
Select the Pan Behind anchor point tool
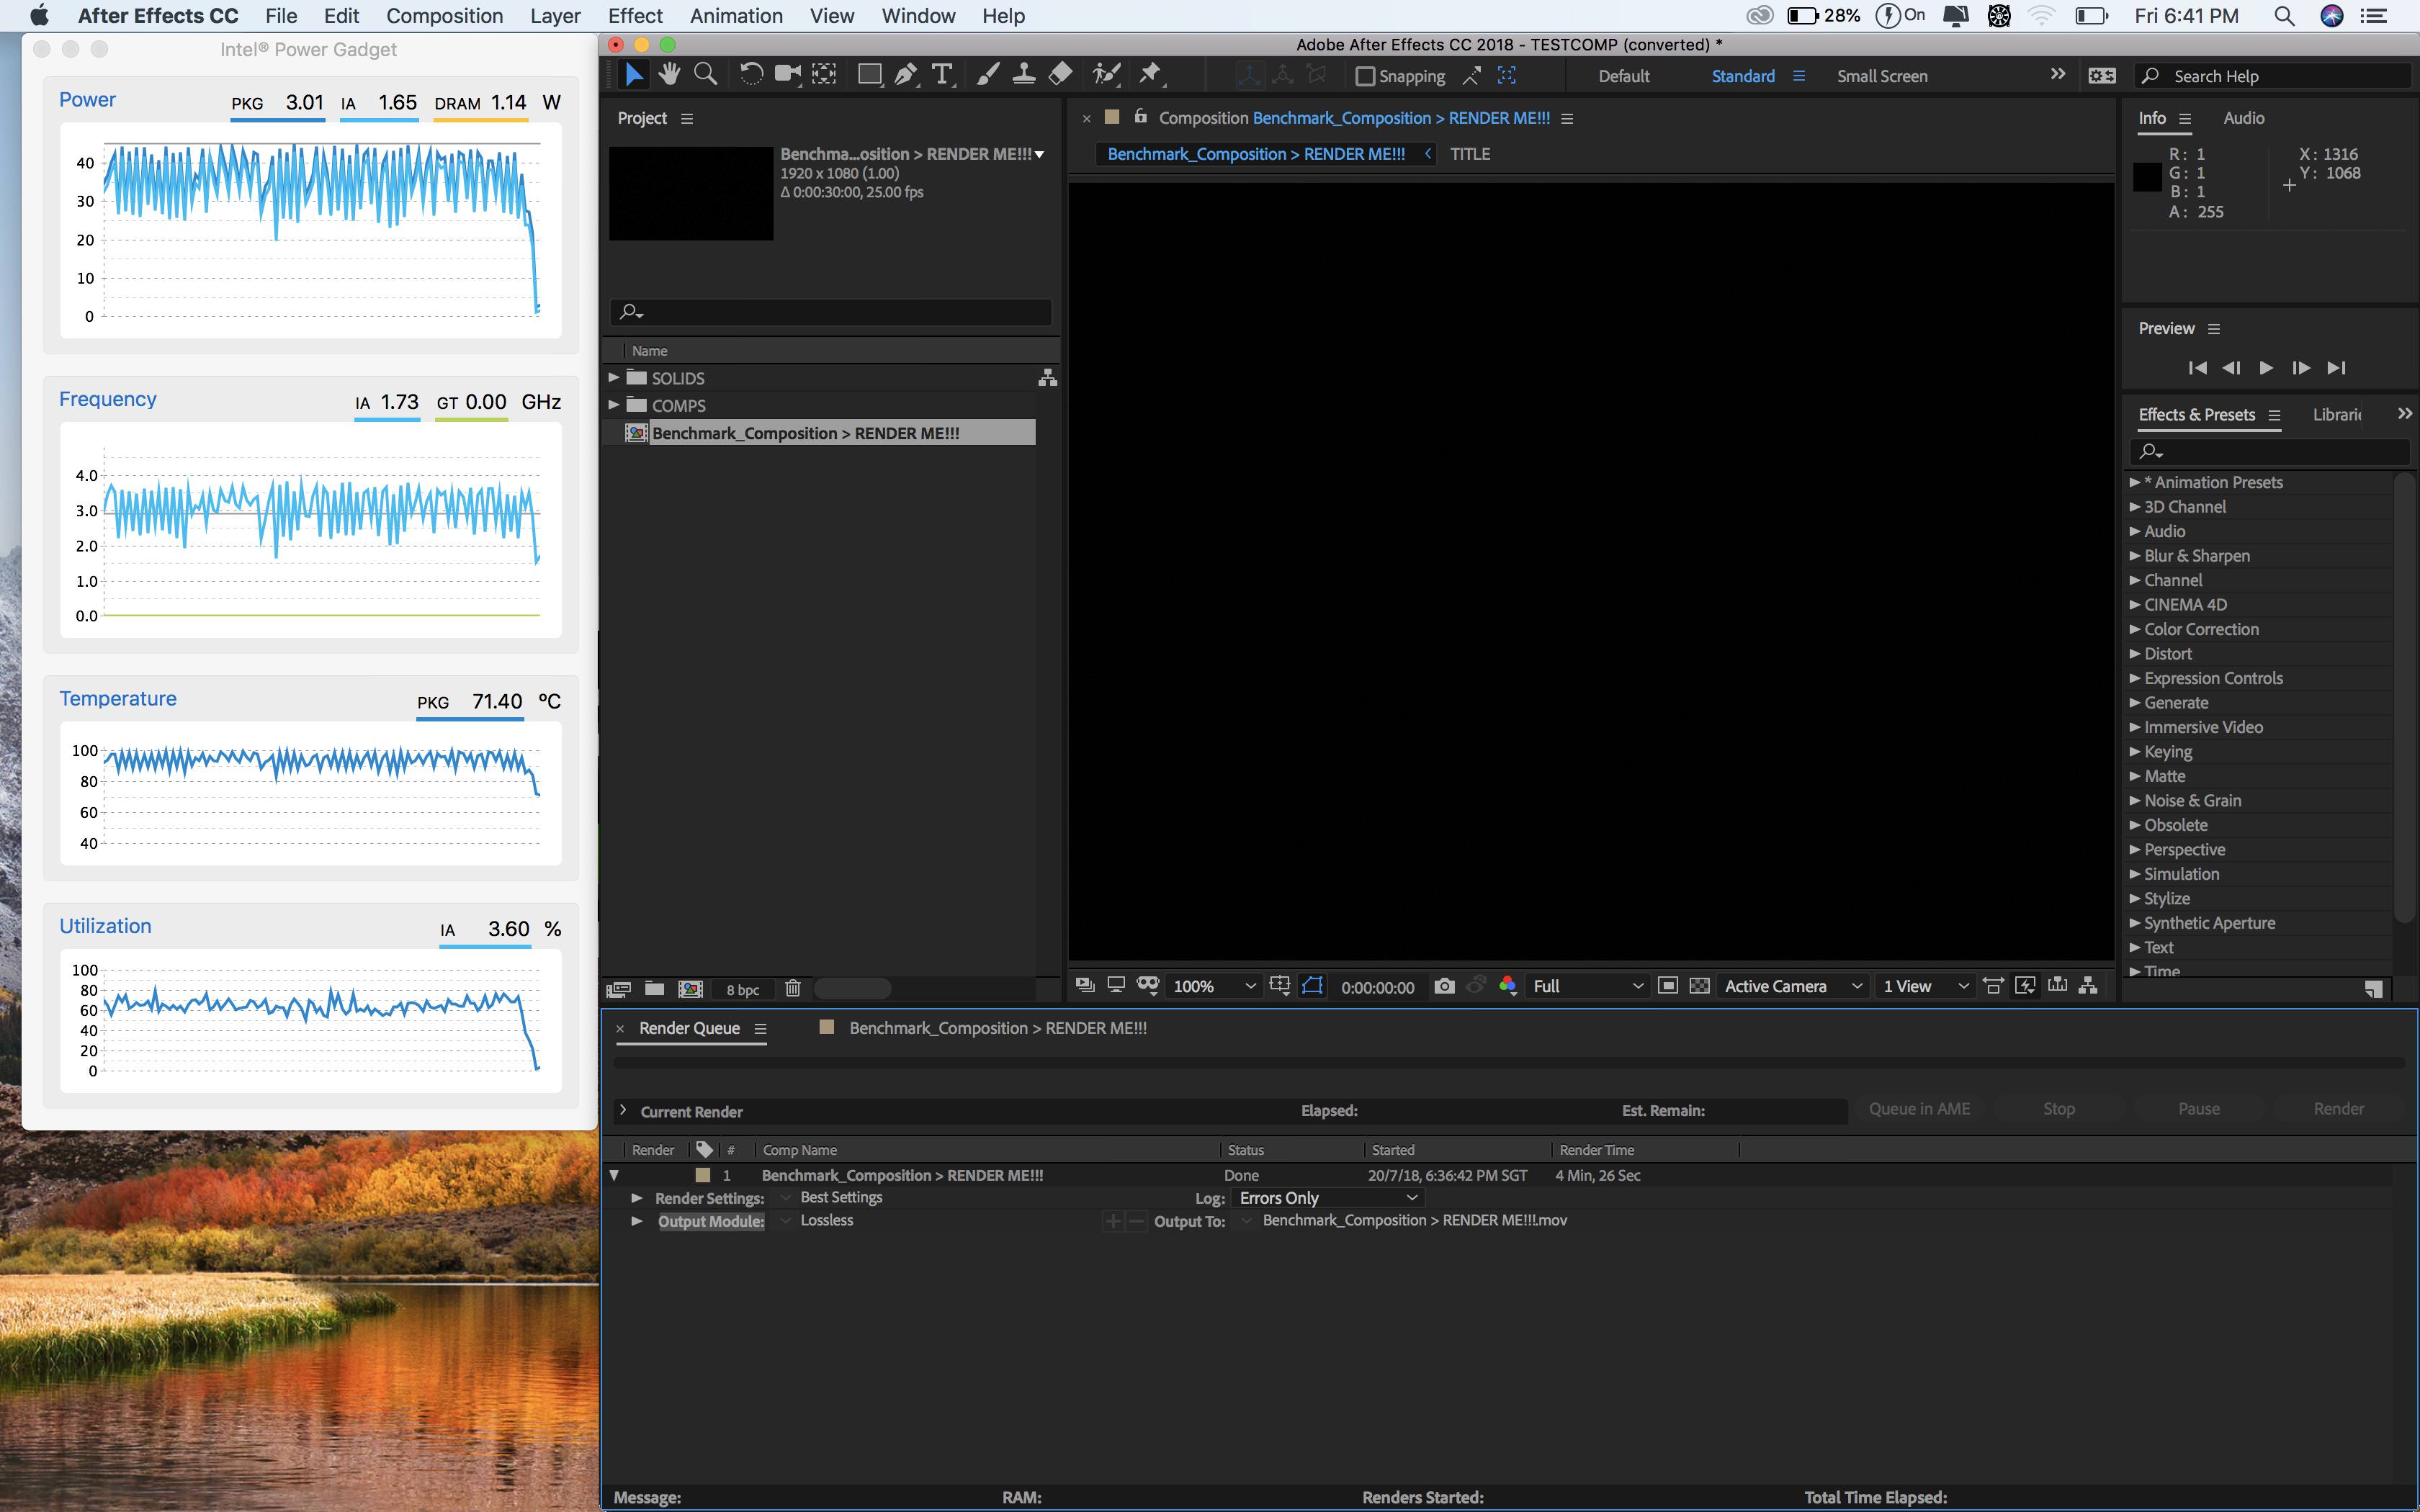coord(824,75)
